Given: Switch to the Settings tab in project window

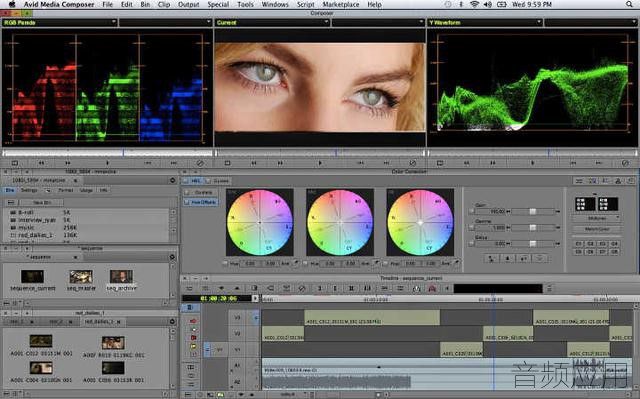Looking at the screenshot, I should (x=29, y=190).
